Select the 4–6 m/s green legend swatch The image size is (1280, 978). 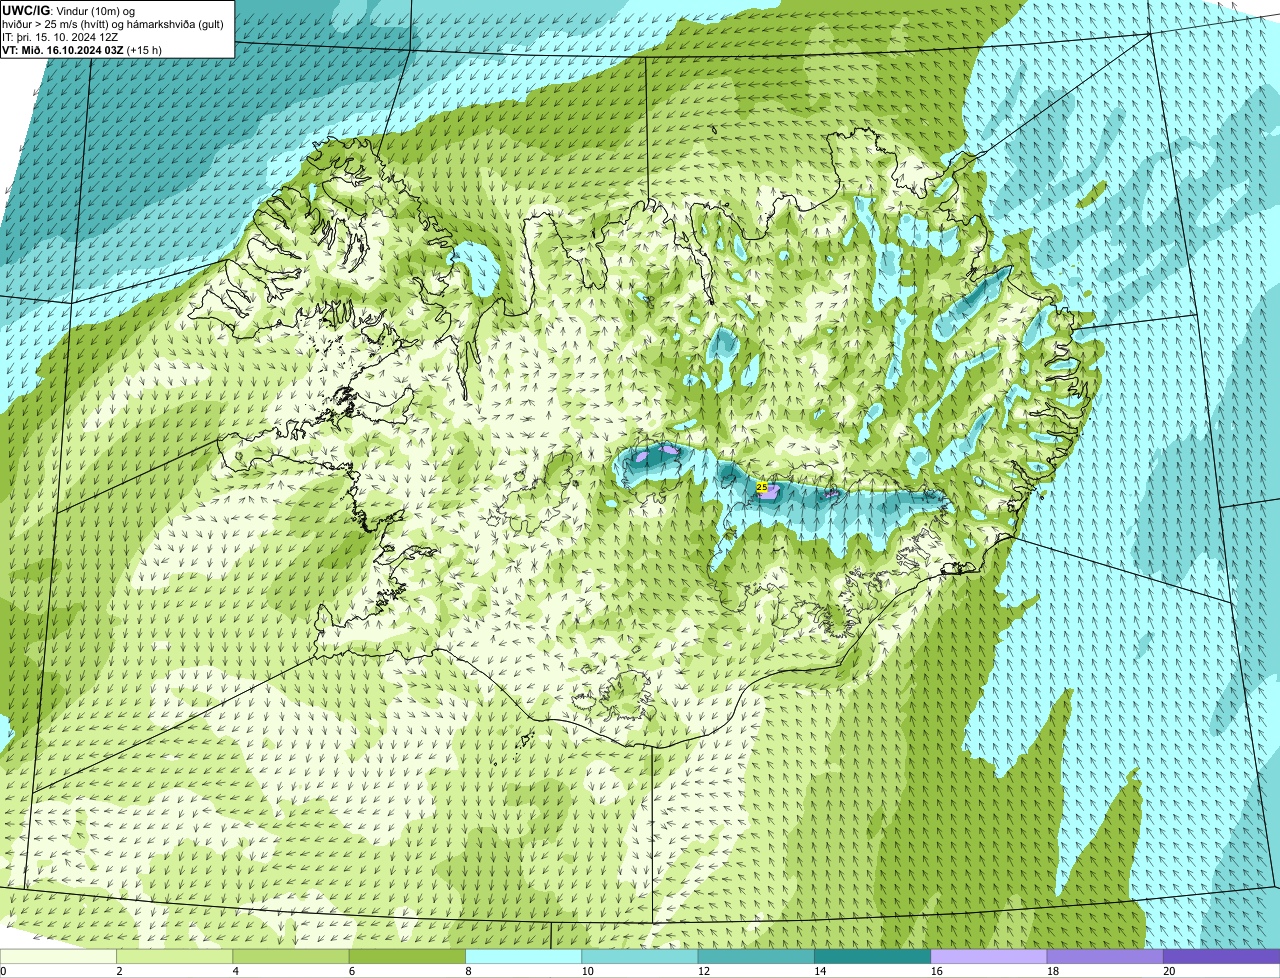tap(291, 956)
